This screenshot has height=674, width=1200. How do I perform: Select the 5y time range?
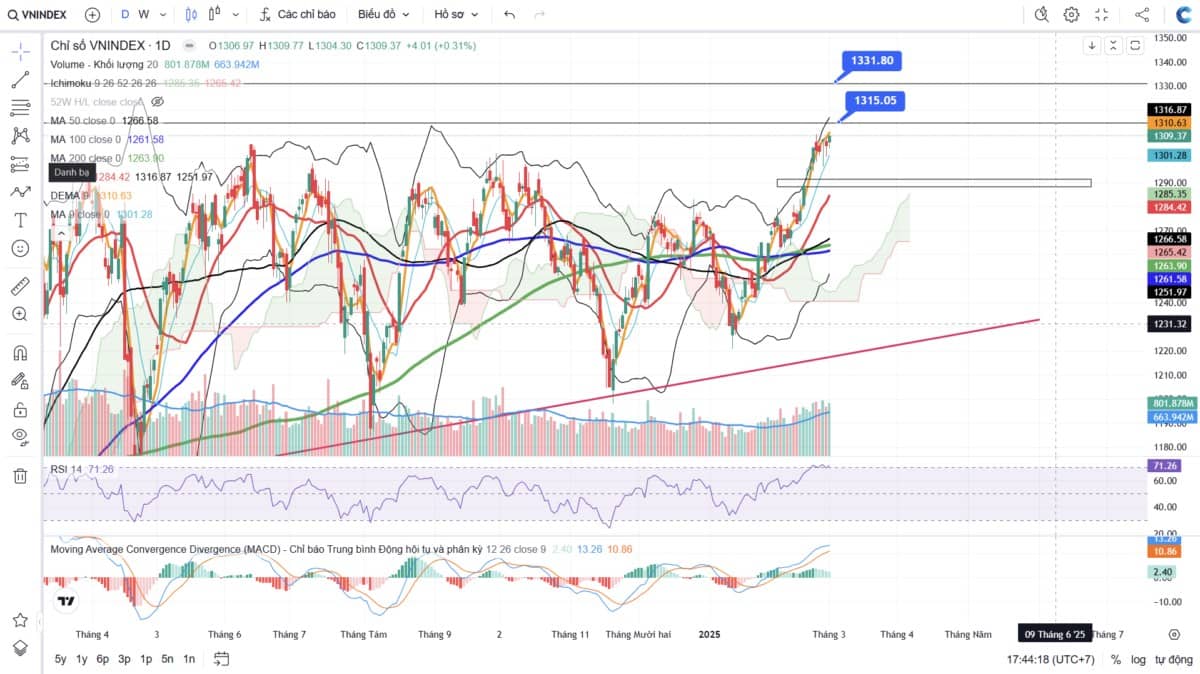[61, 659]
